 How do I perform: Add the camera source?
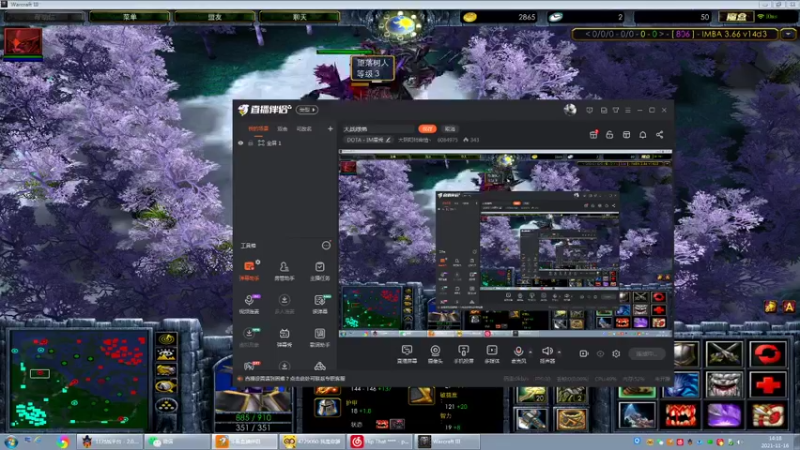click(435, 354)
